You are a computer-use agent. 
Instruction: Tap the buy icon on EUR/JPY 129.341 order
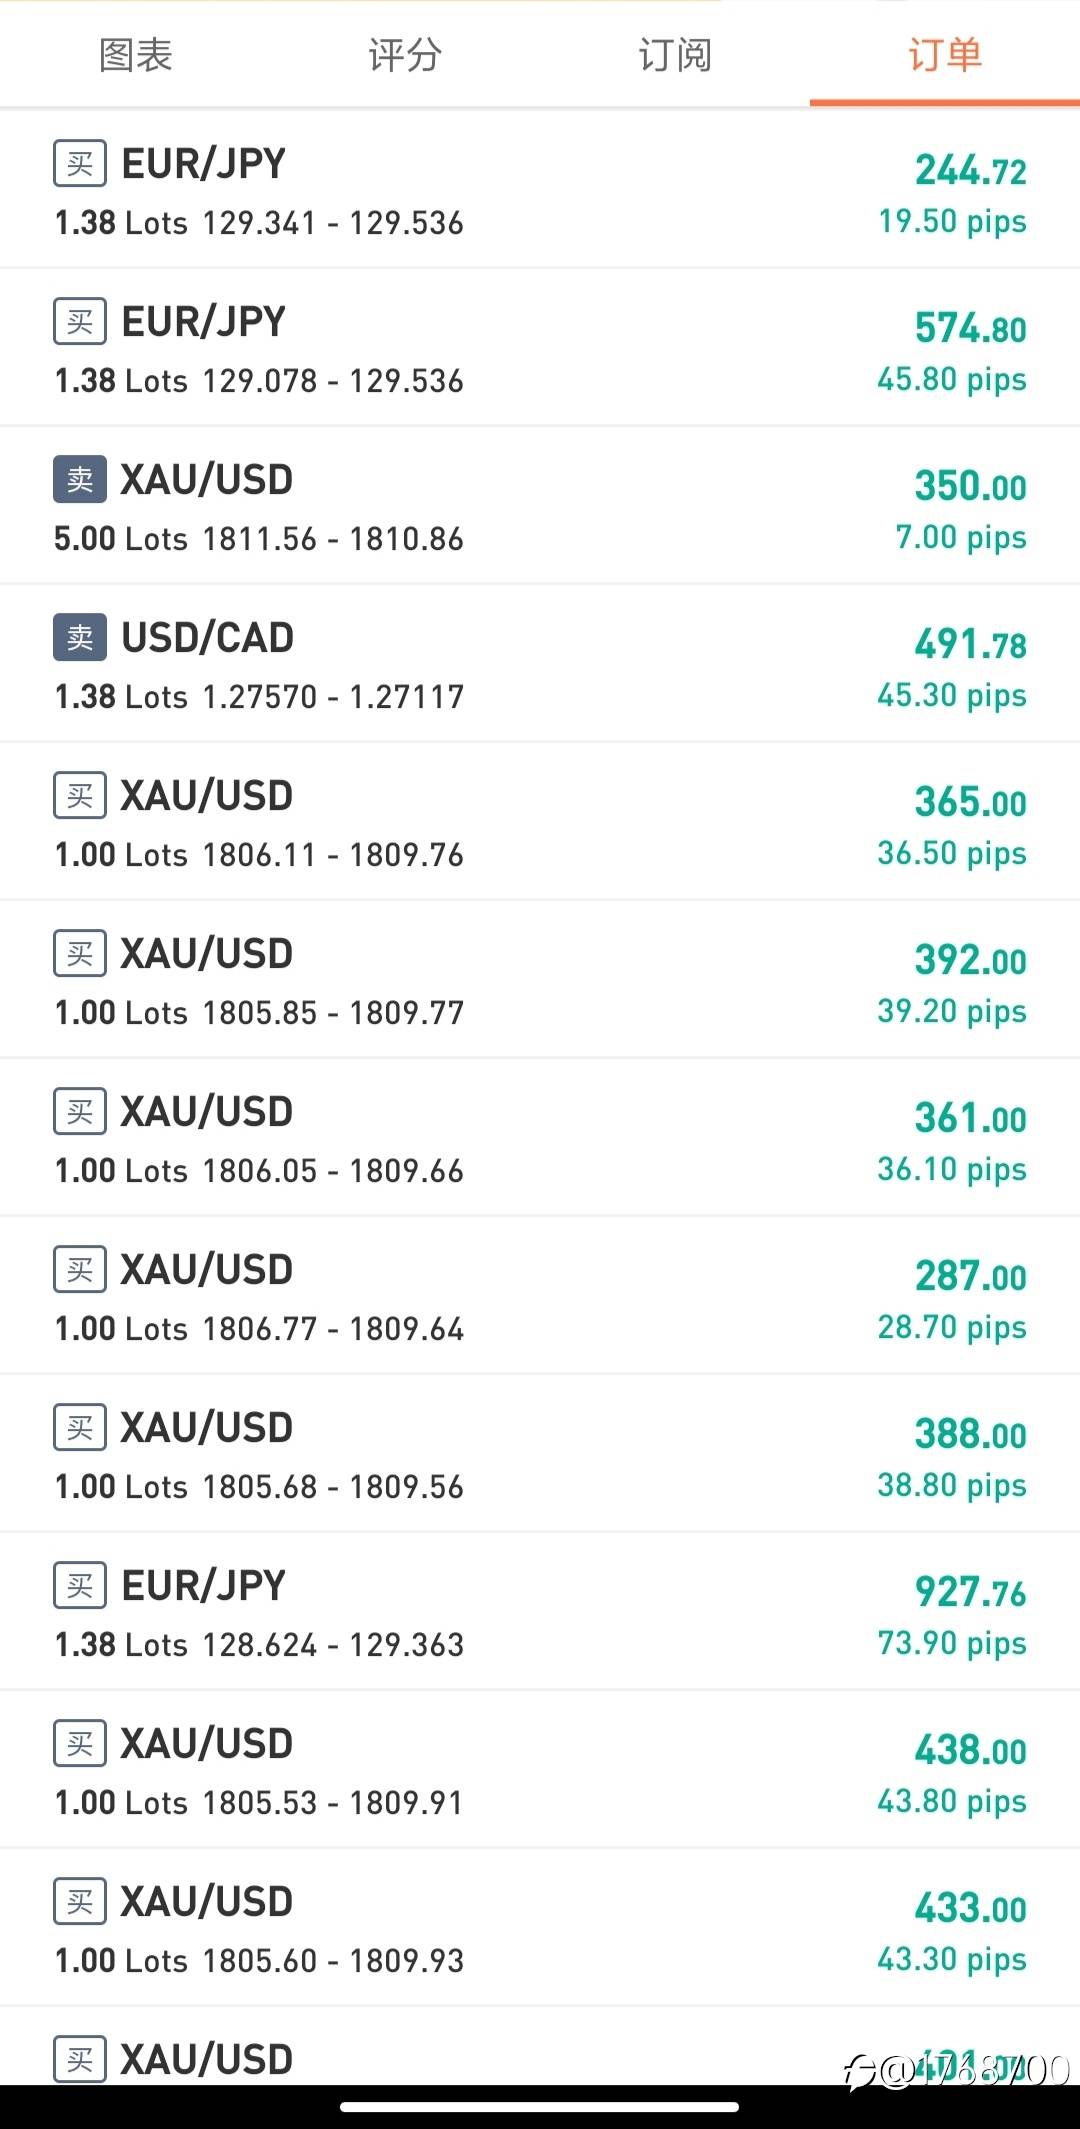click(x=80, y=164)
